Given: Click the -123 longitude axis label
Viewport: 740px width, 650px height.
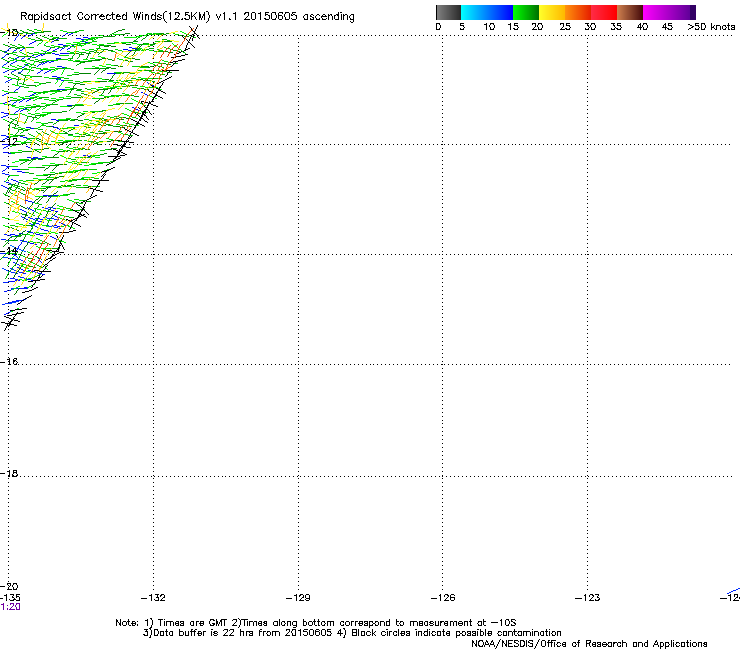Looking at the screenshot, I should point(588,598).
